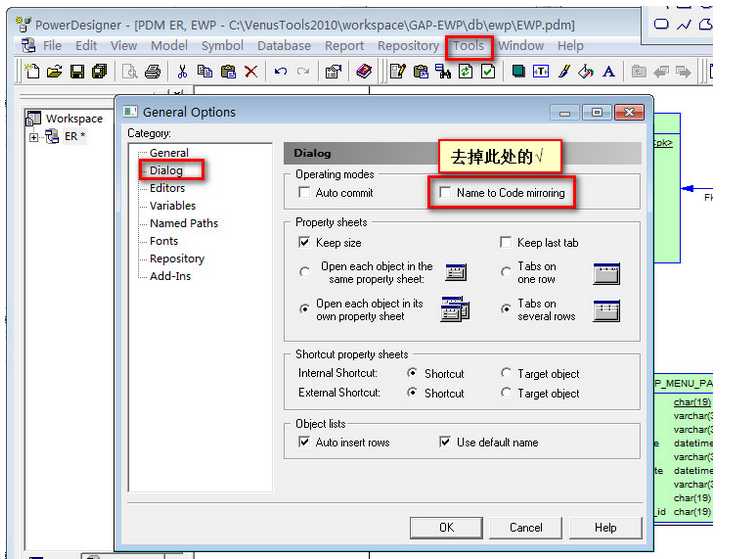Click the tabs on several rows illustration
The image size is (732, 559).
pos(607,311)
